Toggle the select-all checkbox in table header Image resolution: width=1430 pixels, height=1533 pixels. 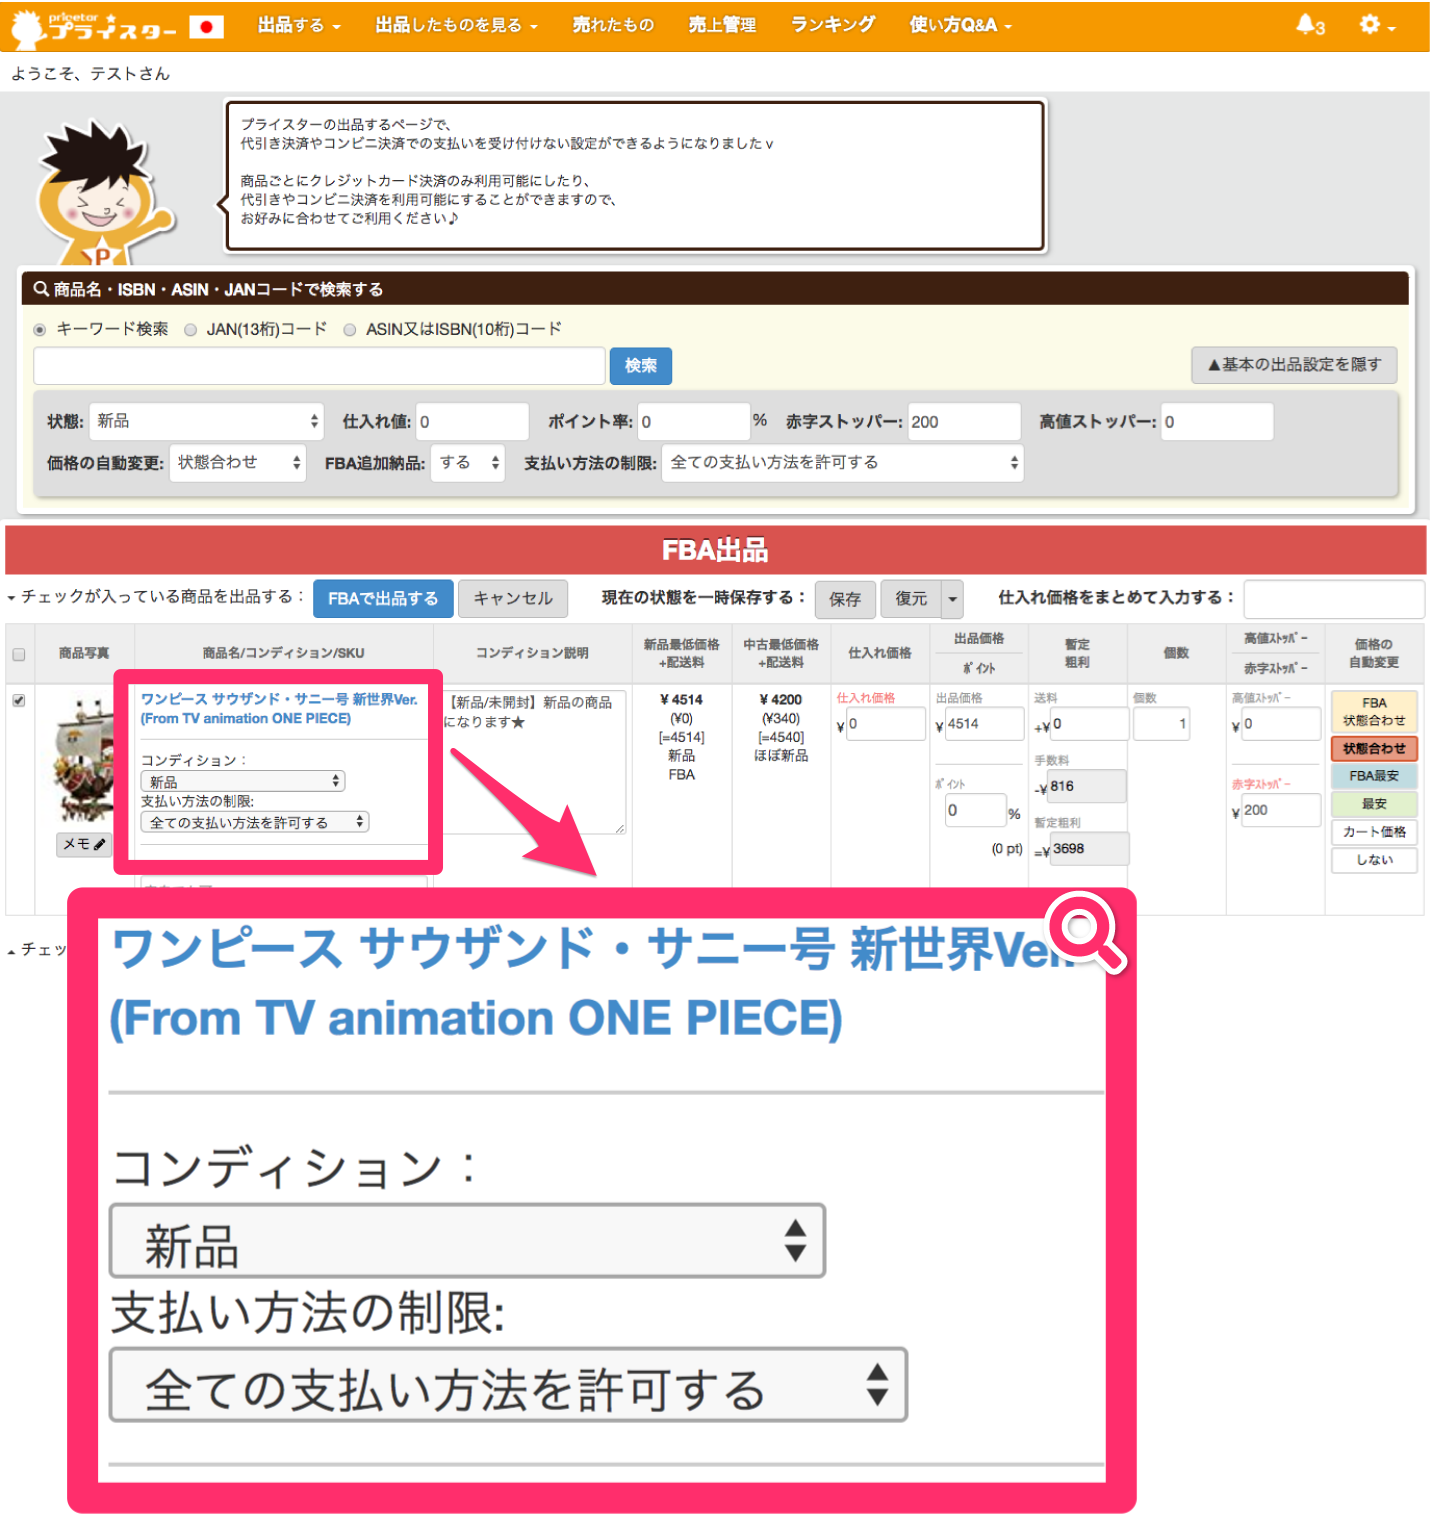tap(19, 654)
